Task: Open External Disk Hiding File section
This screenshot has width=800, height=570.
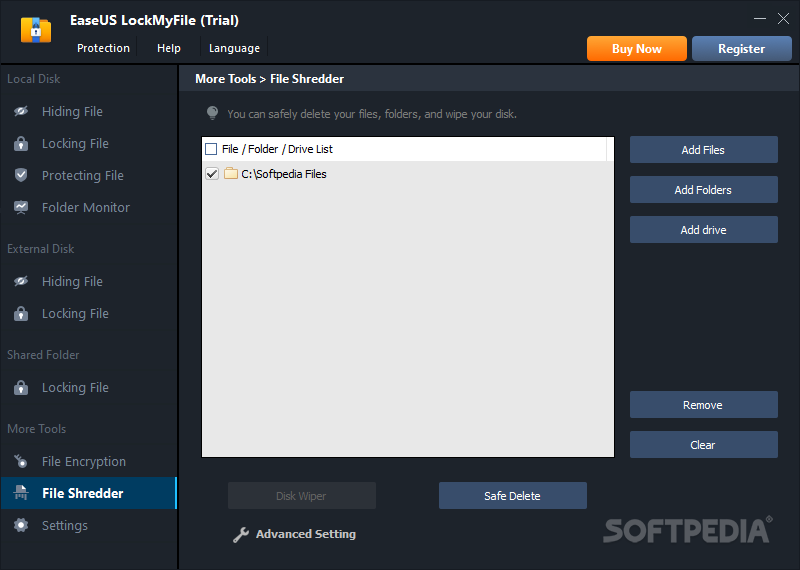Action: click(x=89, y=281)
